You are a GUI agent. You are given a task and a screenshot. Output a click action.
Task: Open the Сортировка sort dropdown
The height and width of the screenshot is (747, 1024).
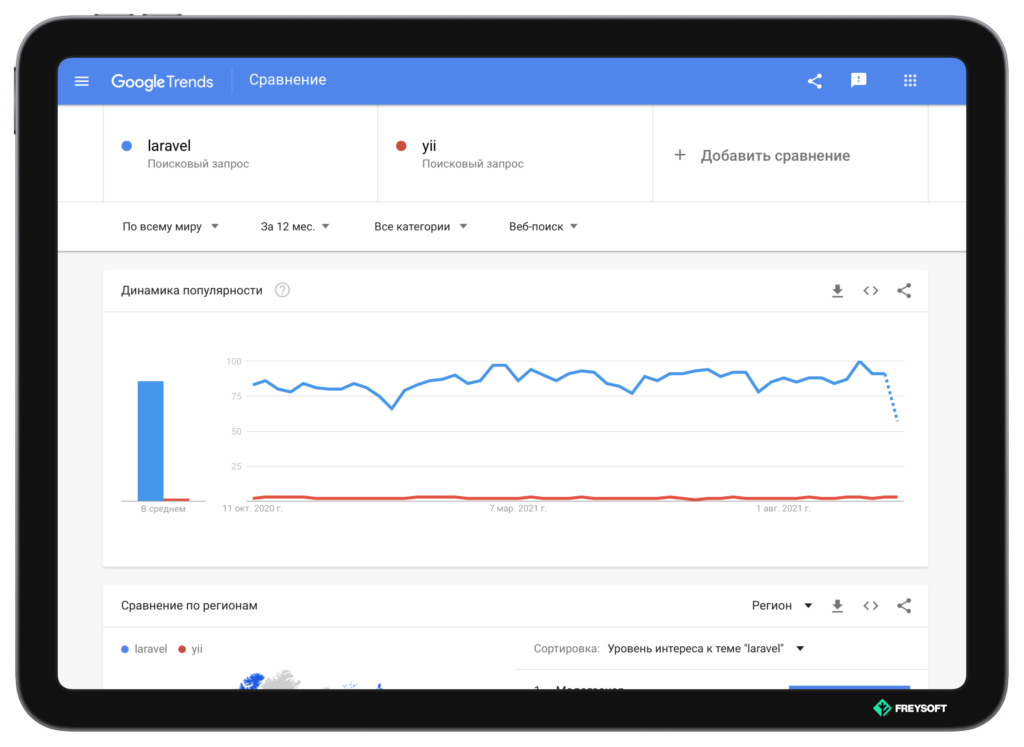pyautogui.click(x=706, y=648)
